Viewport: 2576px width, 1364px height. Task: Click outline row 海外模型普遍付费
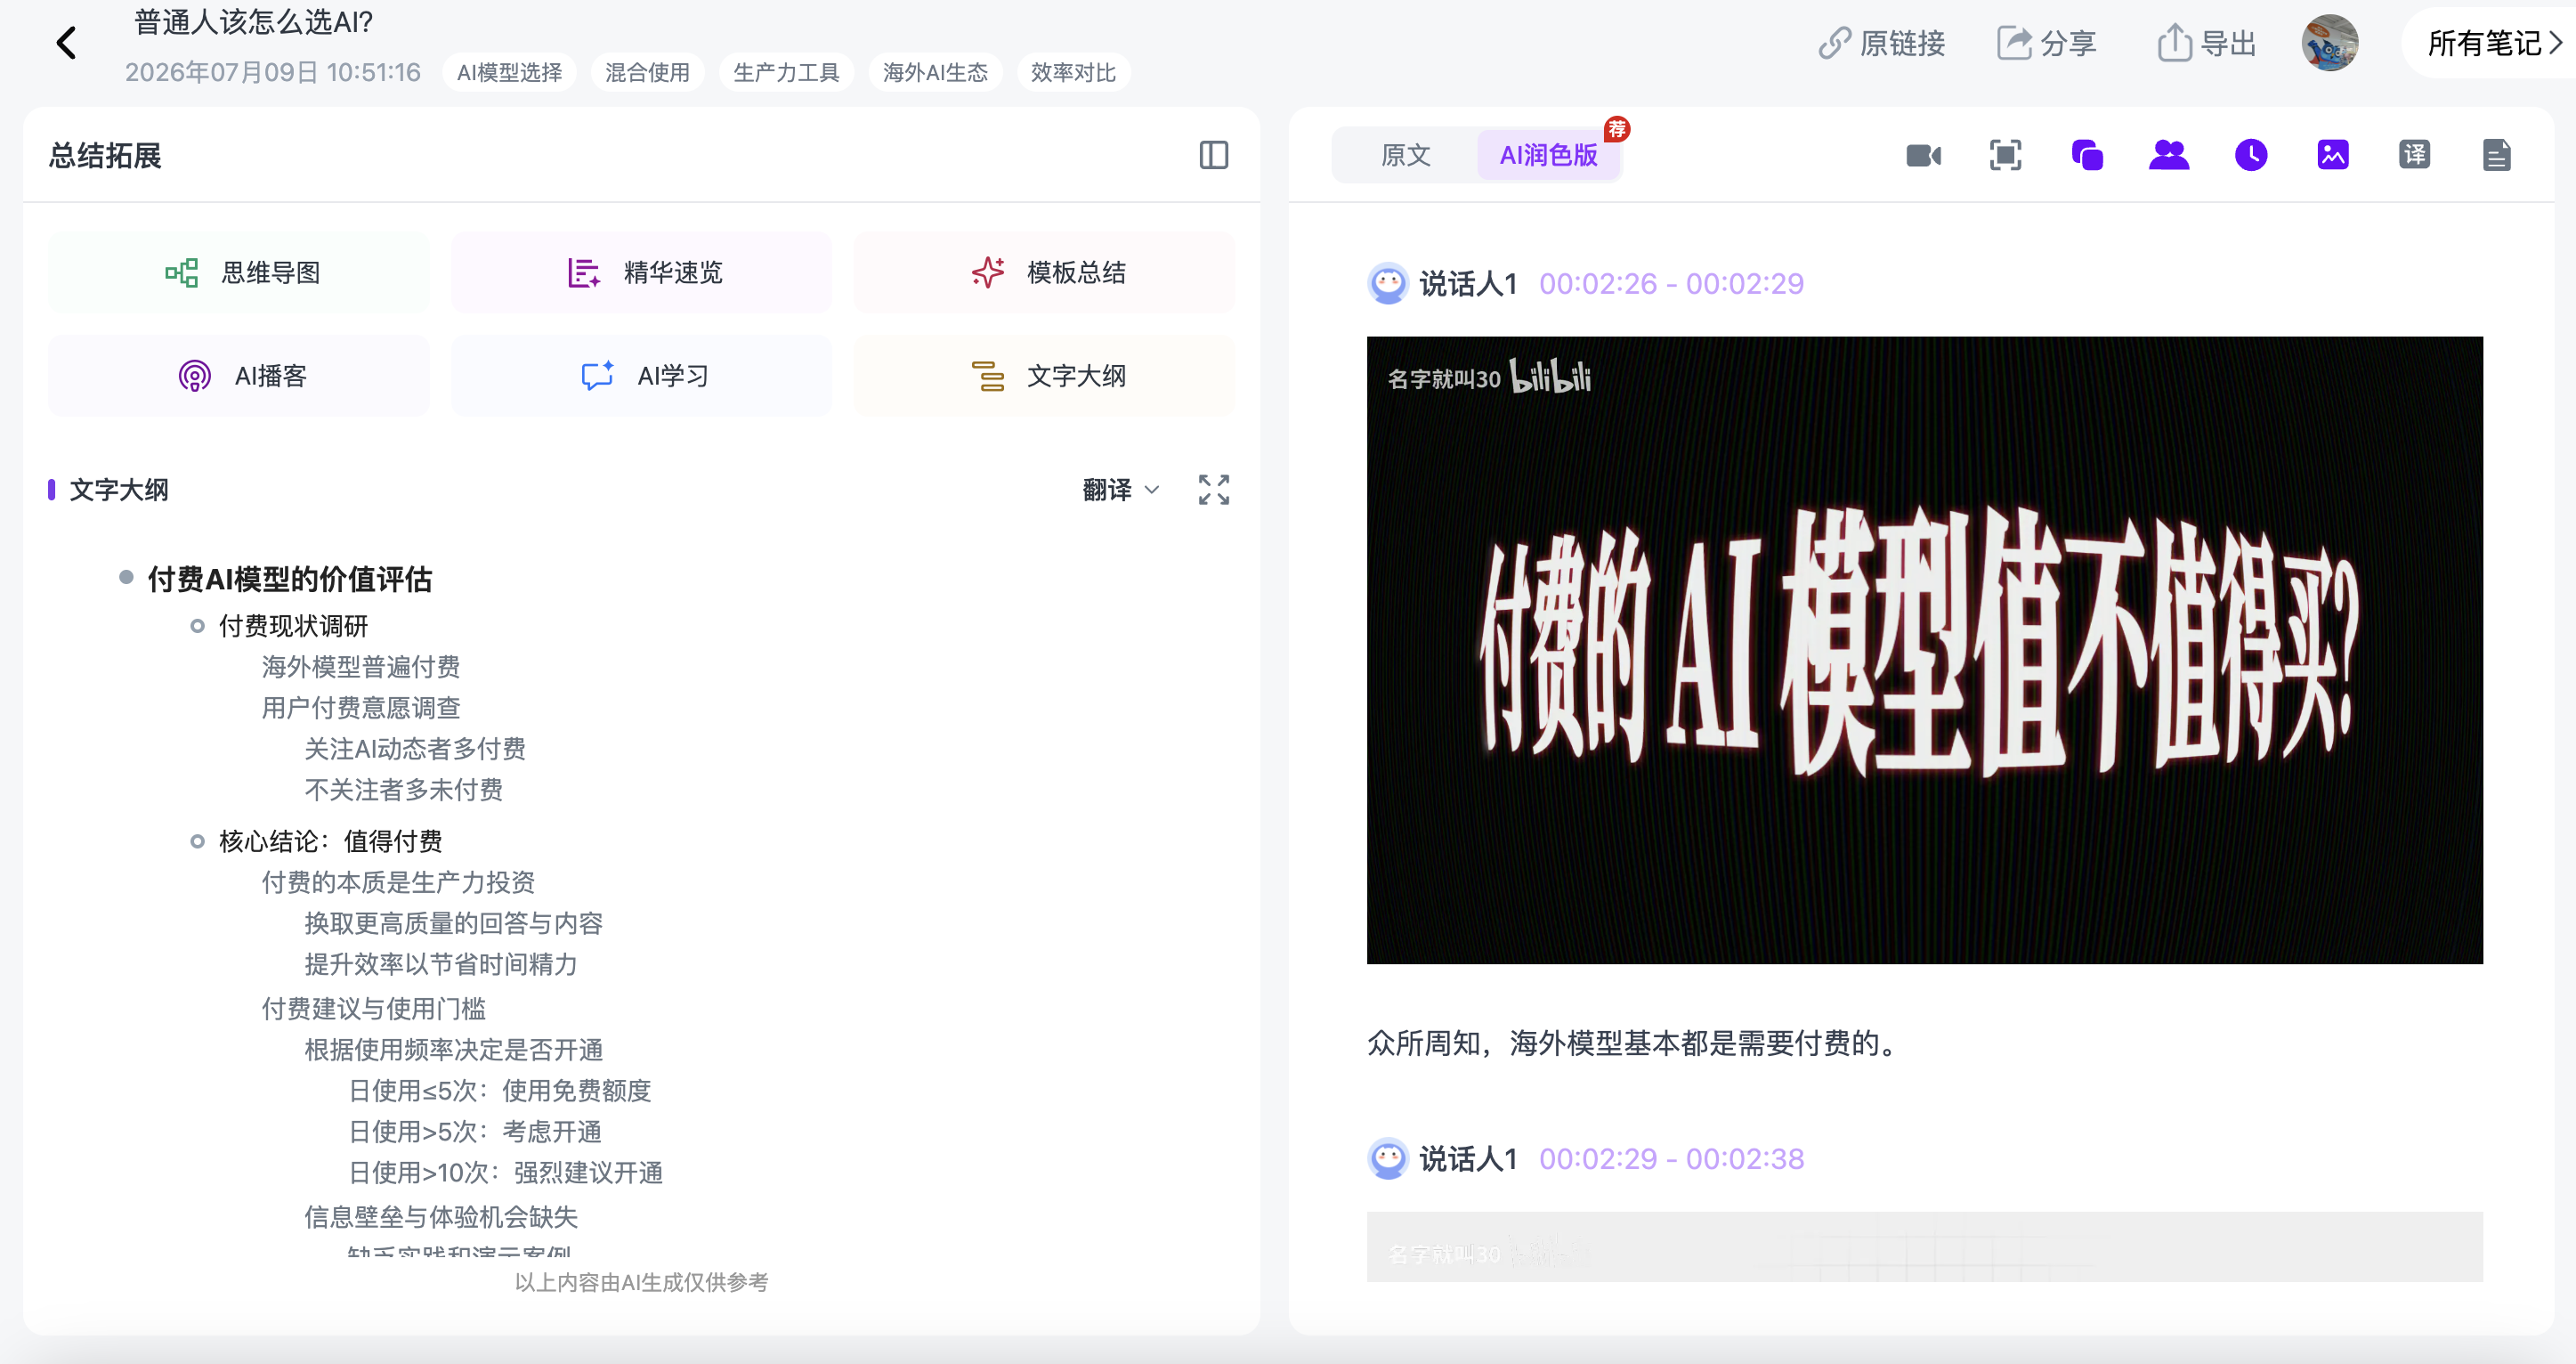click(x=361, y=667)
